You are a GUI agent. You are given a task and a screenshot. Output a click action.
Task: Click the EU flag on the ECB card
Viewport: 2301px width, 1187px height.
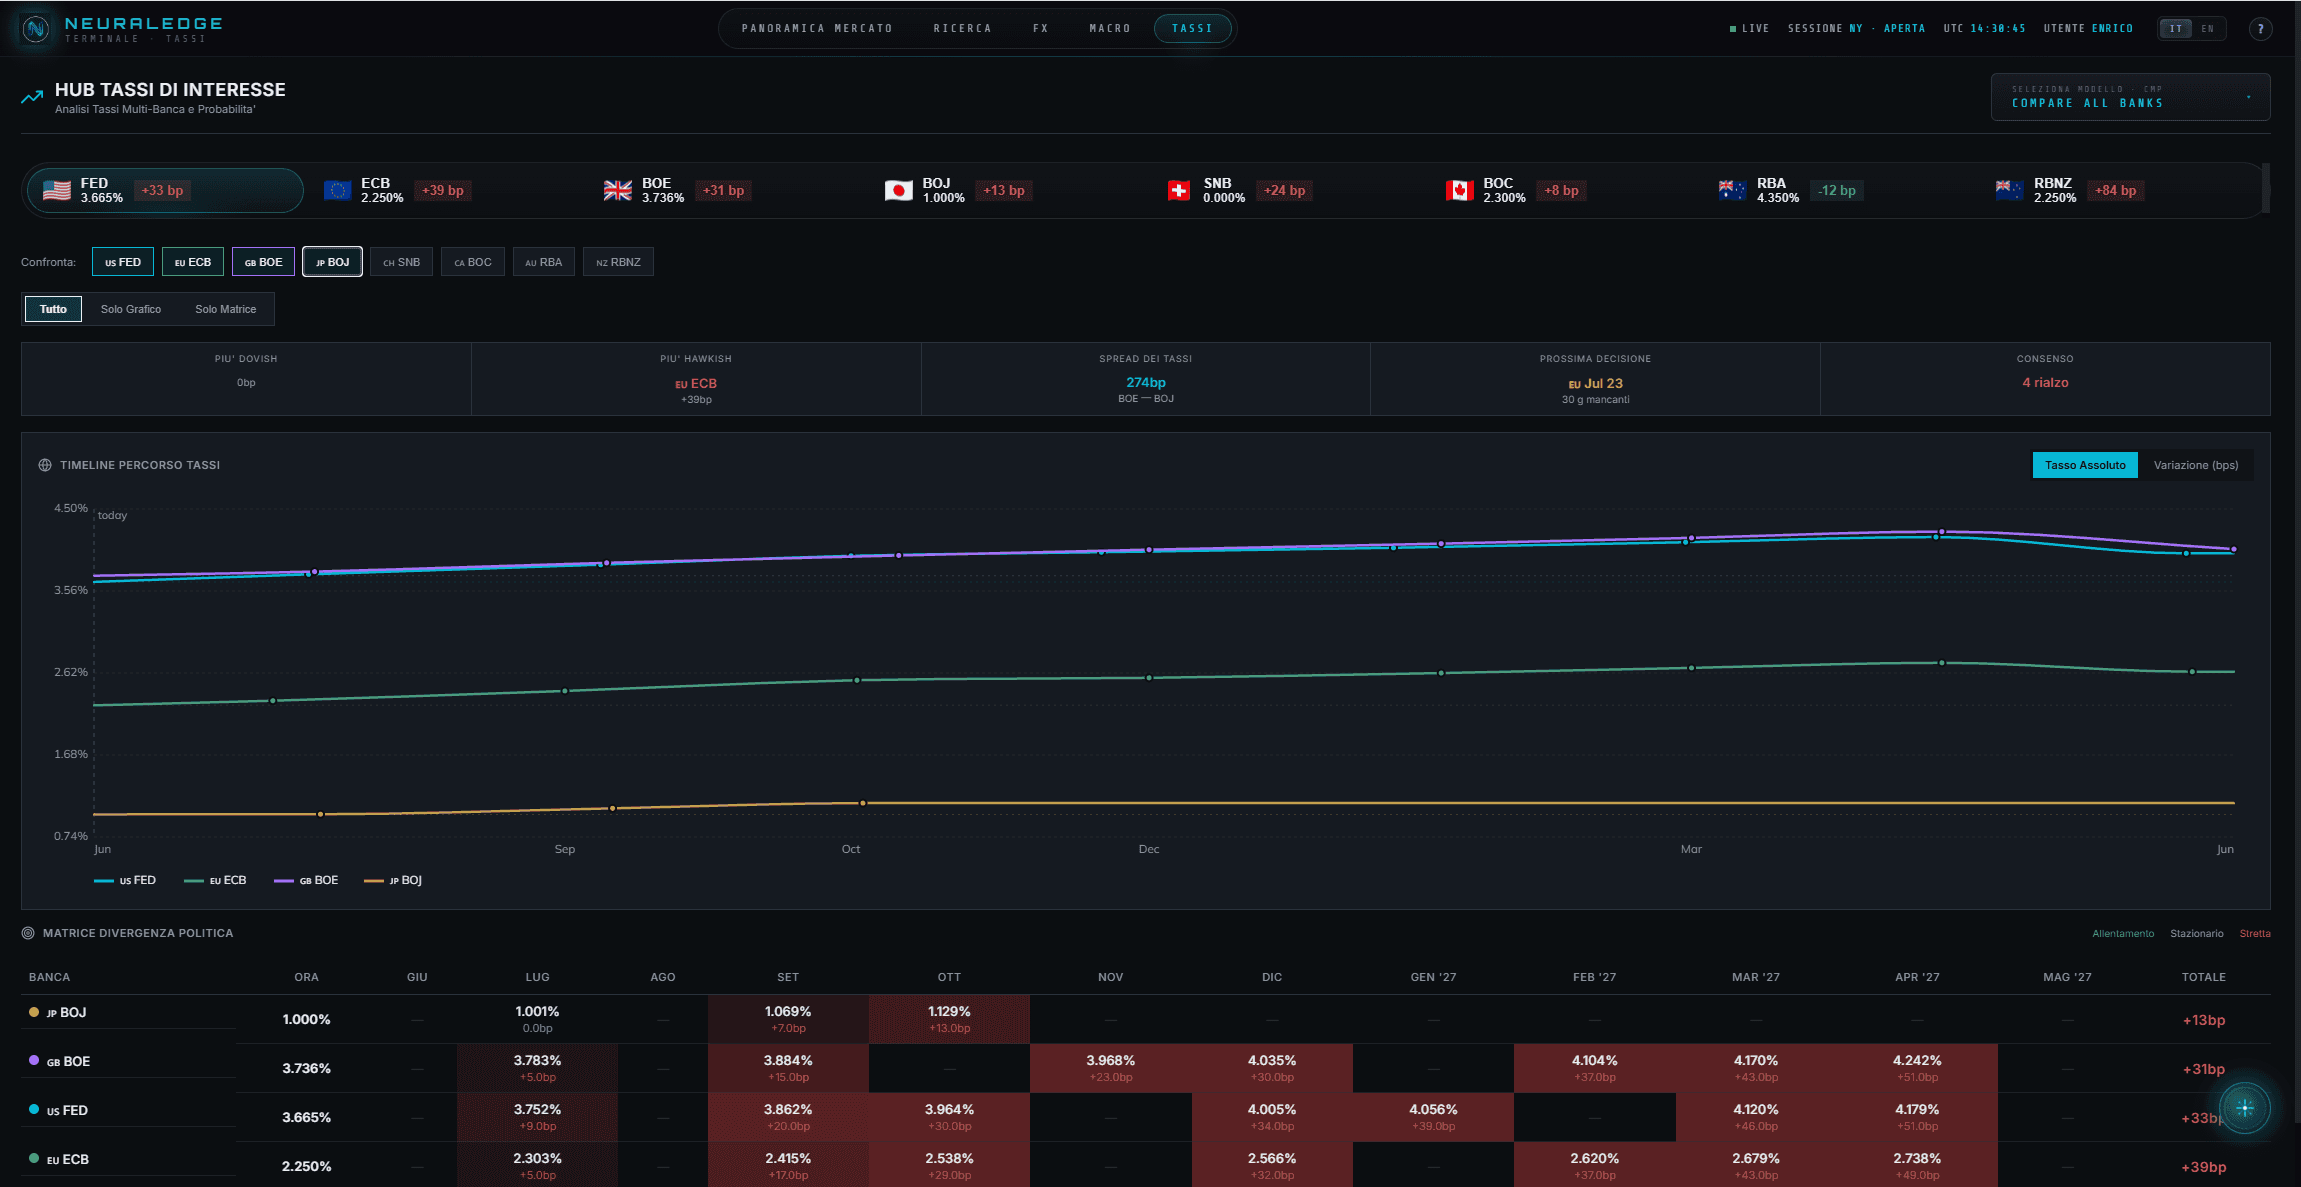(x=338, y=190)
